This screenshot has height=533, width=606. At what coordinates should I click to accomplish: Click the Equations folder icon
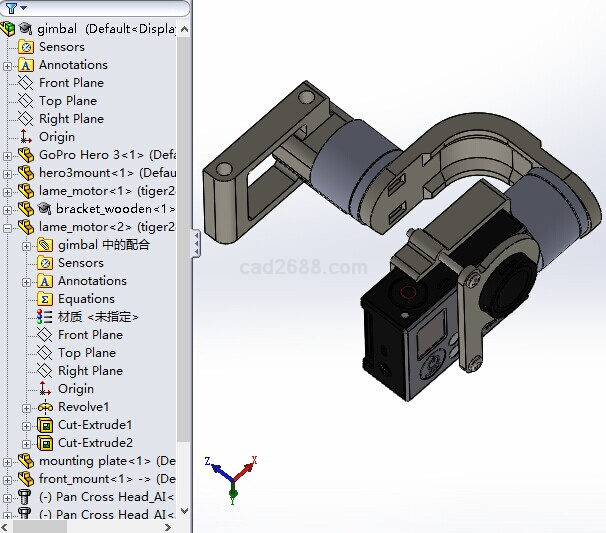point(45,299)
